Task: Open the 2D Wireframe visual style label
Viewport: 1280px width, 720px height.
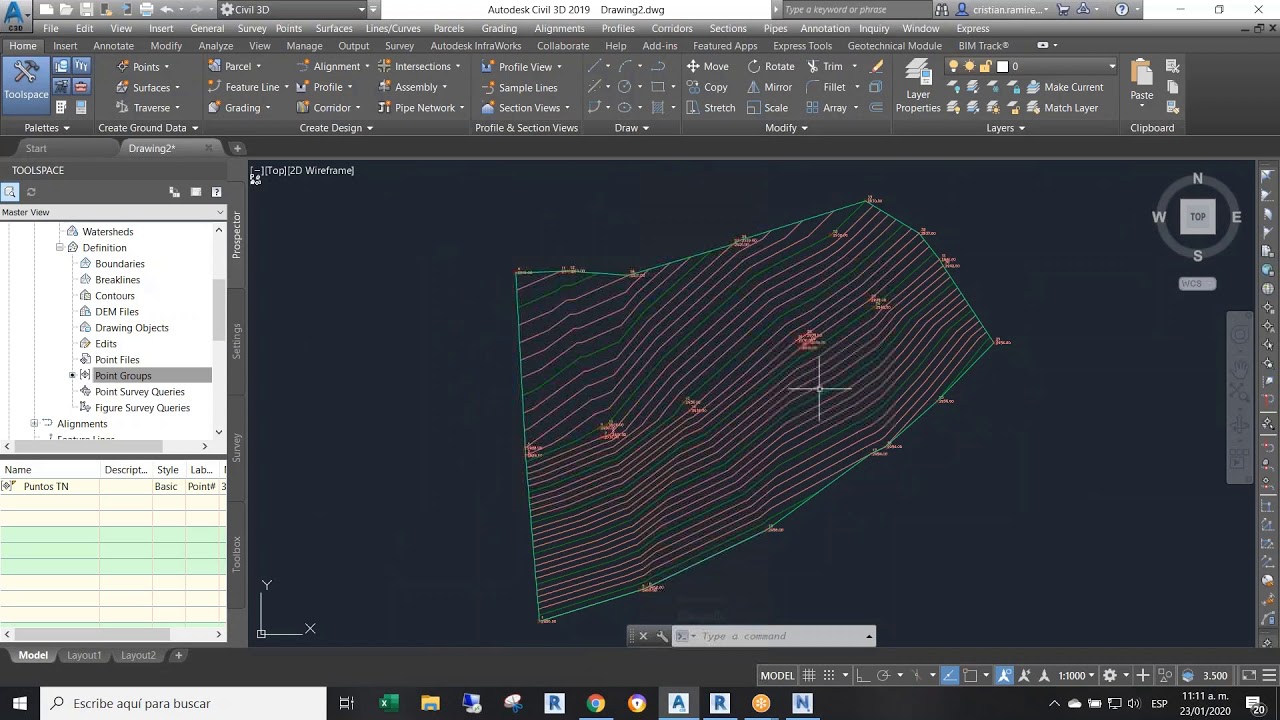Action: coord(321,171)
